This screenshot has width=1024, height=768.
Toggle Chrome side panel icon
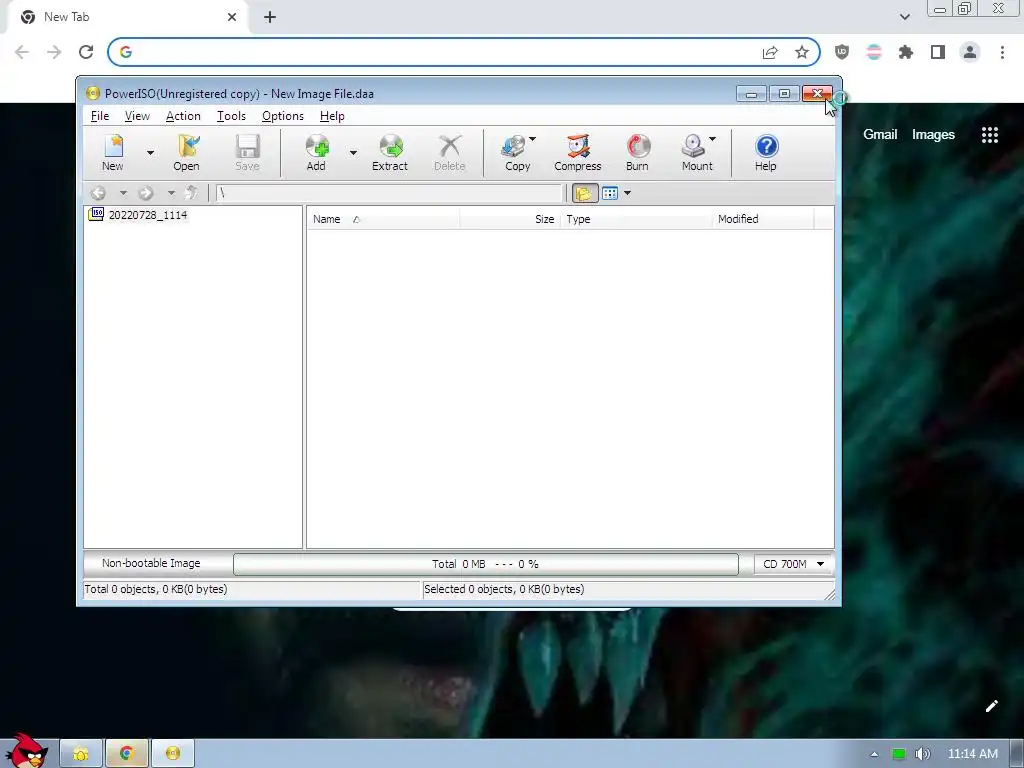point(938,52)
